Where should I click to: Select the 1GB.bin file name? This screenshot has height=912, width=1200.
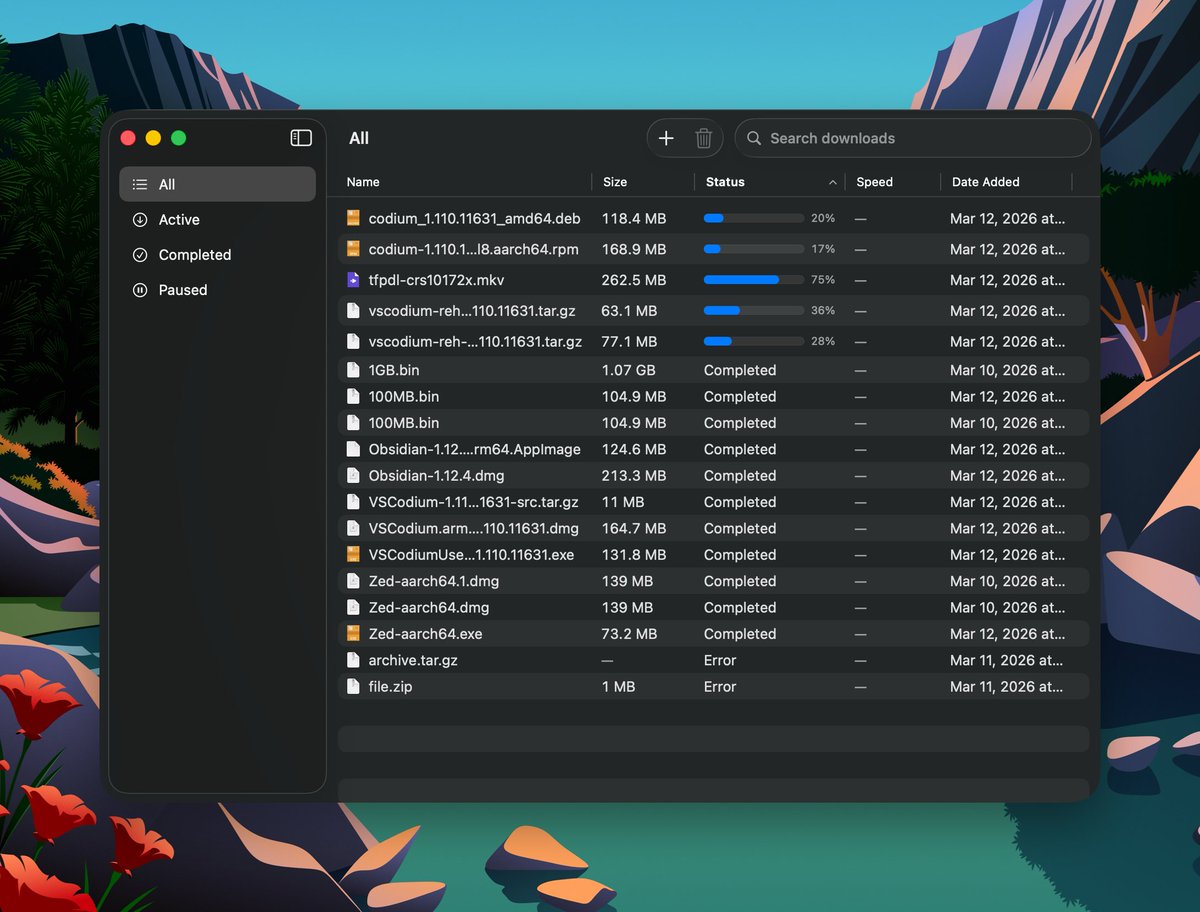point(394,370)
